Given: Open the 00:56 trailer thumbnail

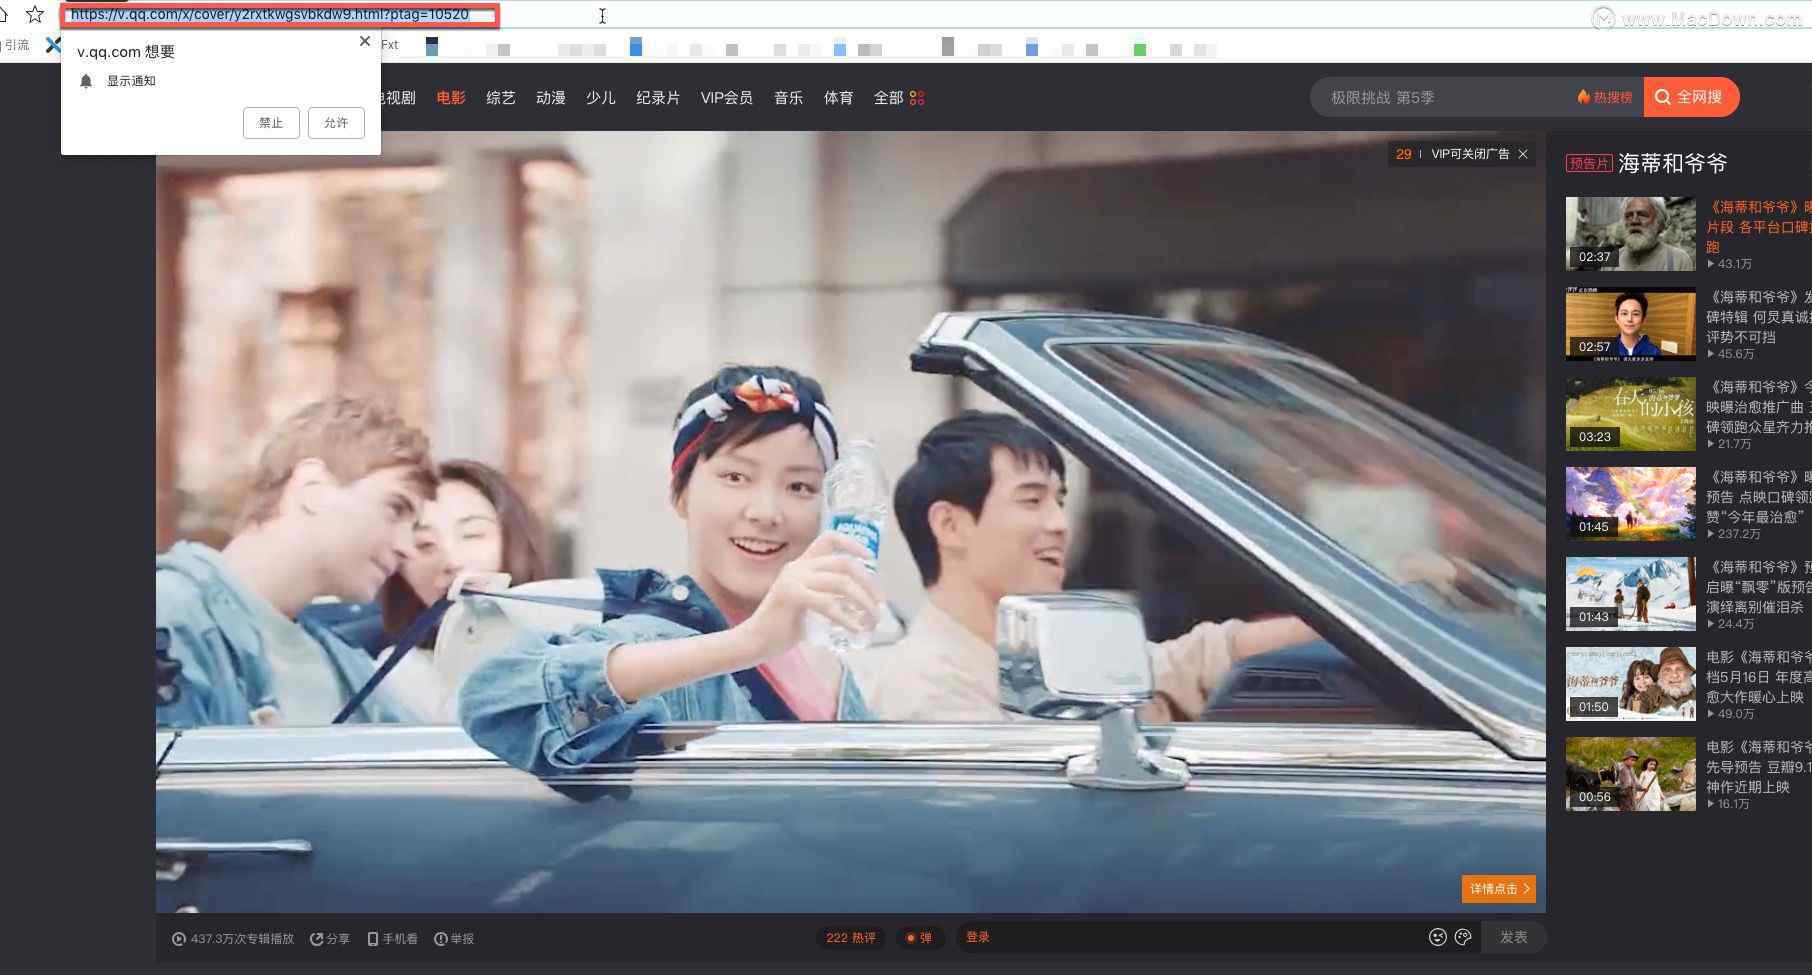Looking at the screenshot, I should tap(1631, 774).
